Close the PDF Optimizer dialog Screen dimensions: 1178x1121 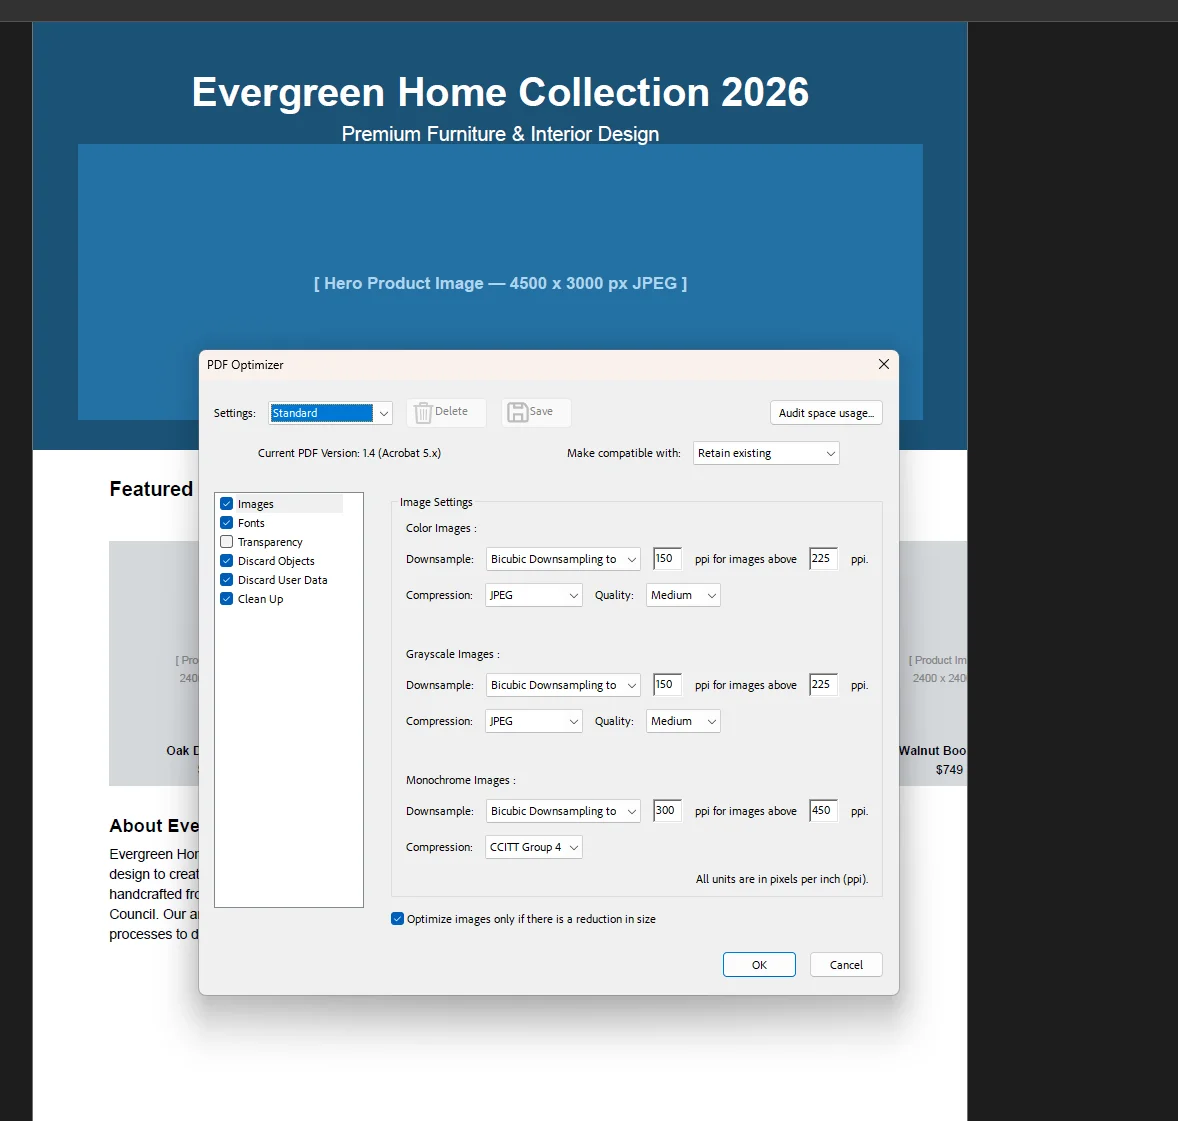click(x=884, y=364)
